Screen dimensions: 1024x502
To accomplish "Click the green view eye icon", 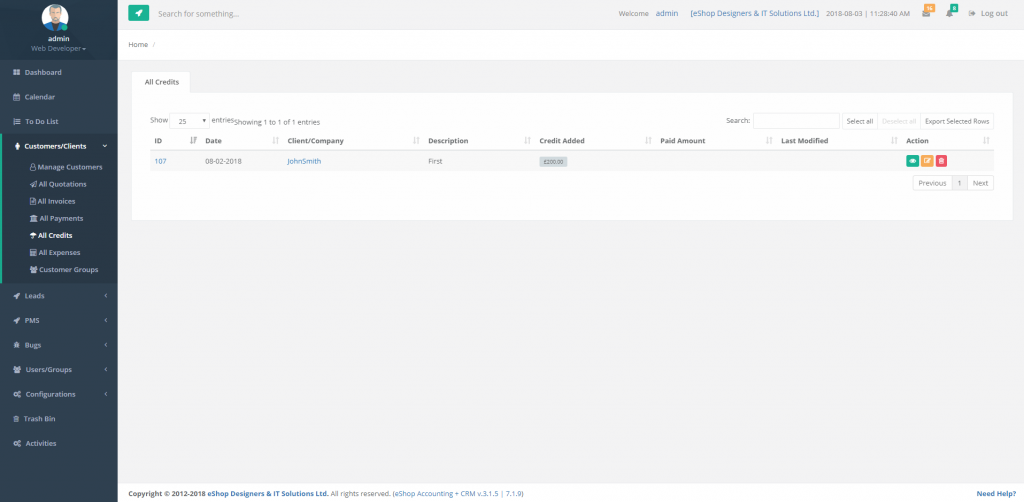I will 912,161.
